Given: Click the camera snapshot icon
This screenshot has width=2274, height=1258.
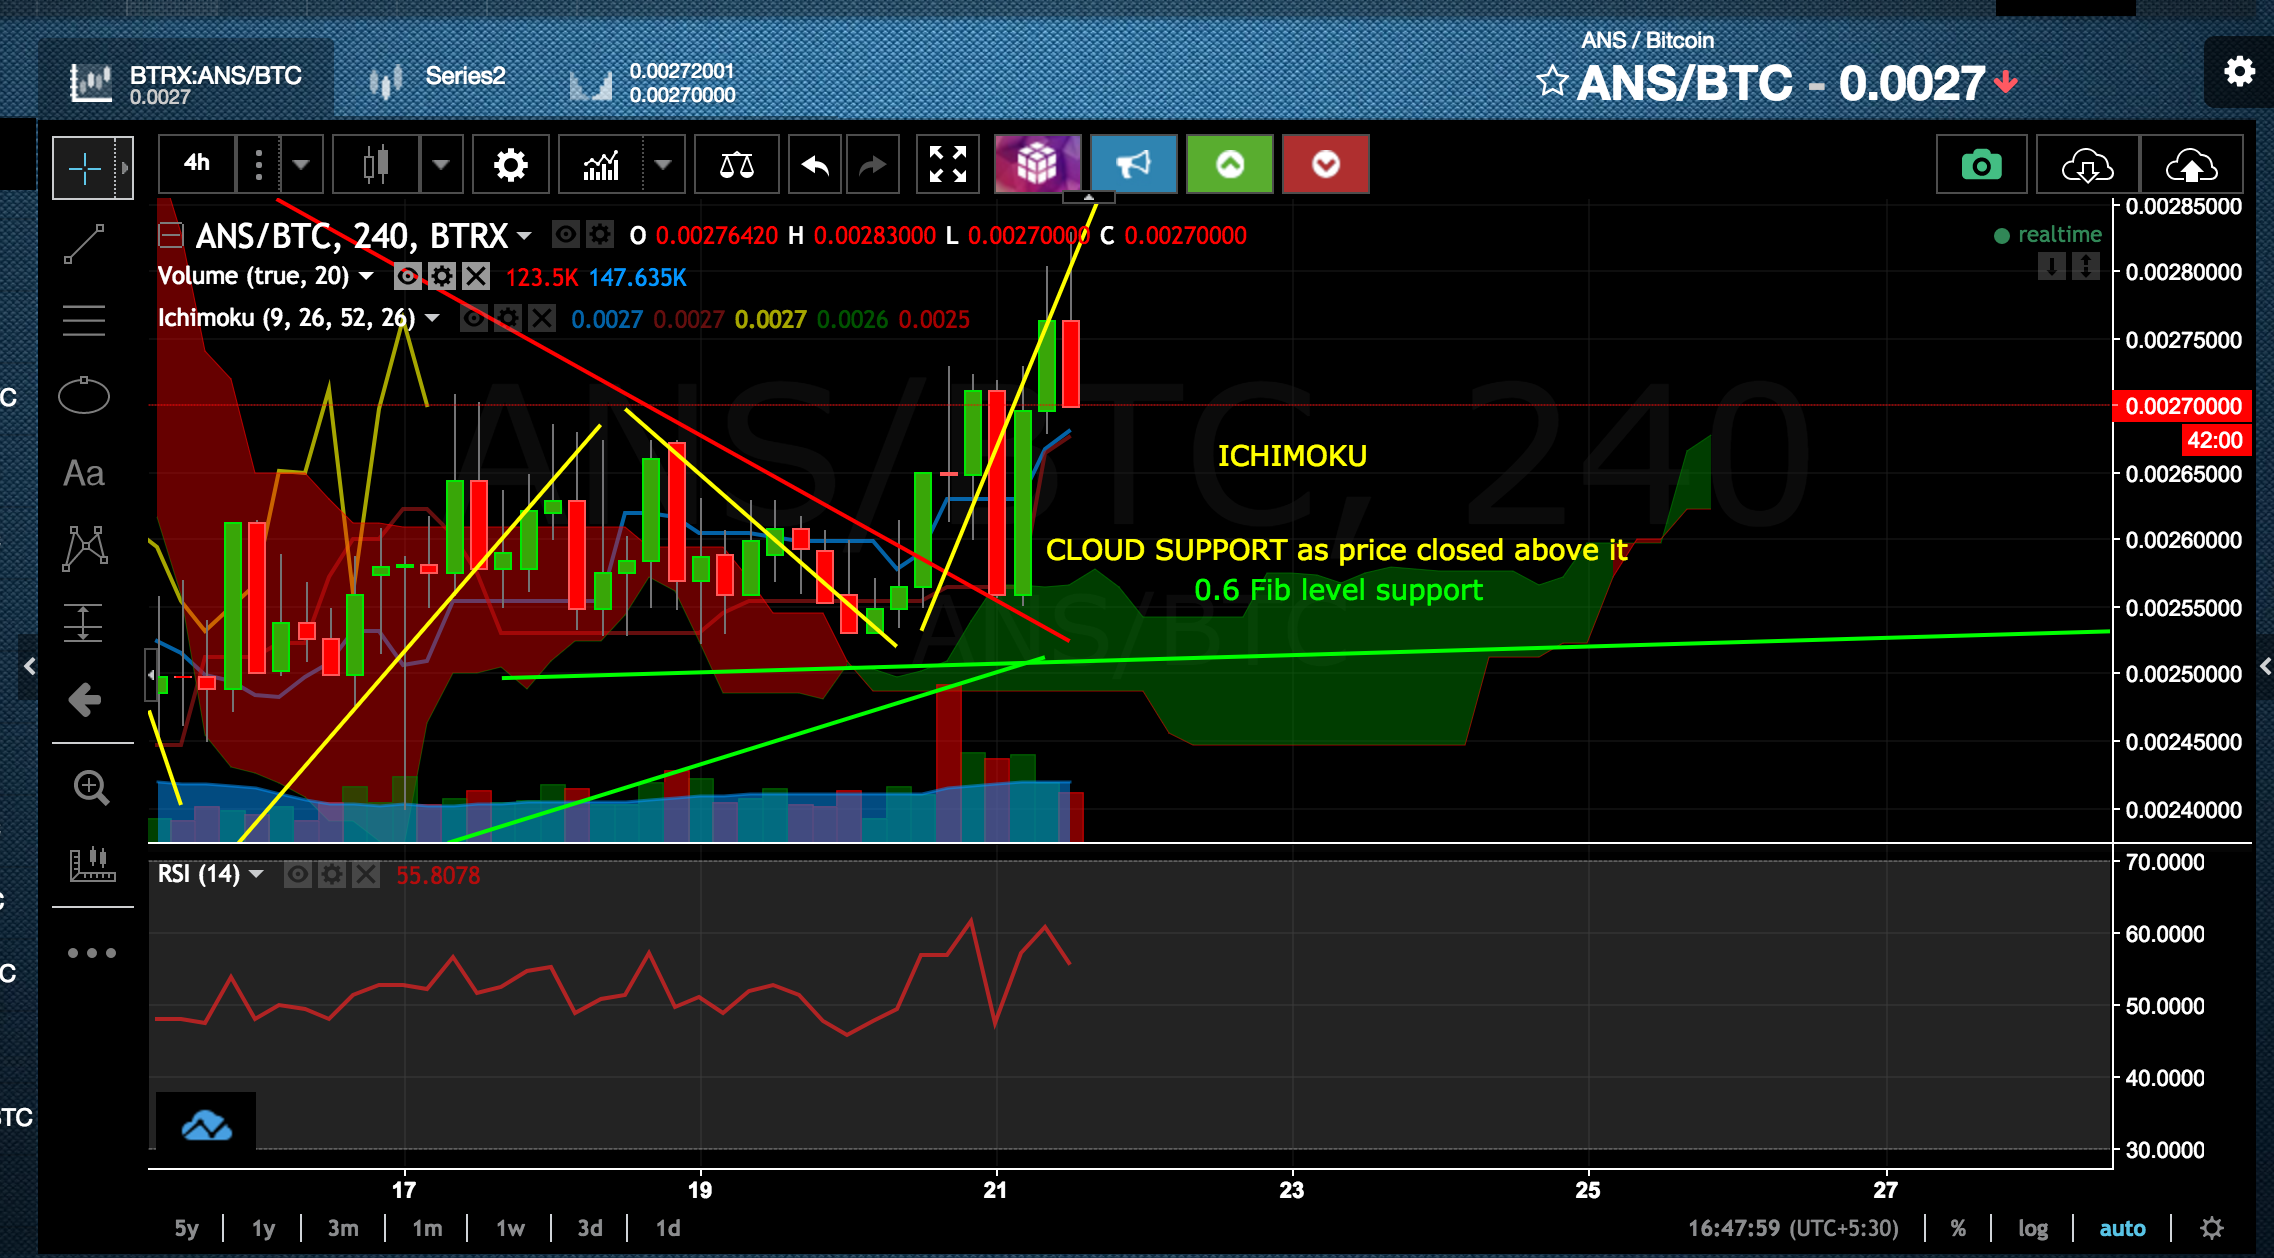Looking at the screenshot, I should [1981, 165].
